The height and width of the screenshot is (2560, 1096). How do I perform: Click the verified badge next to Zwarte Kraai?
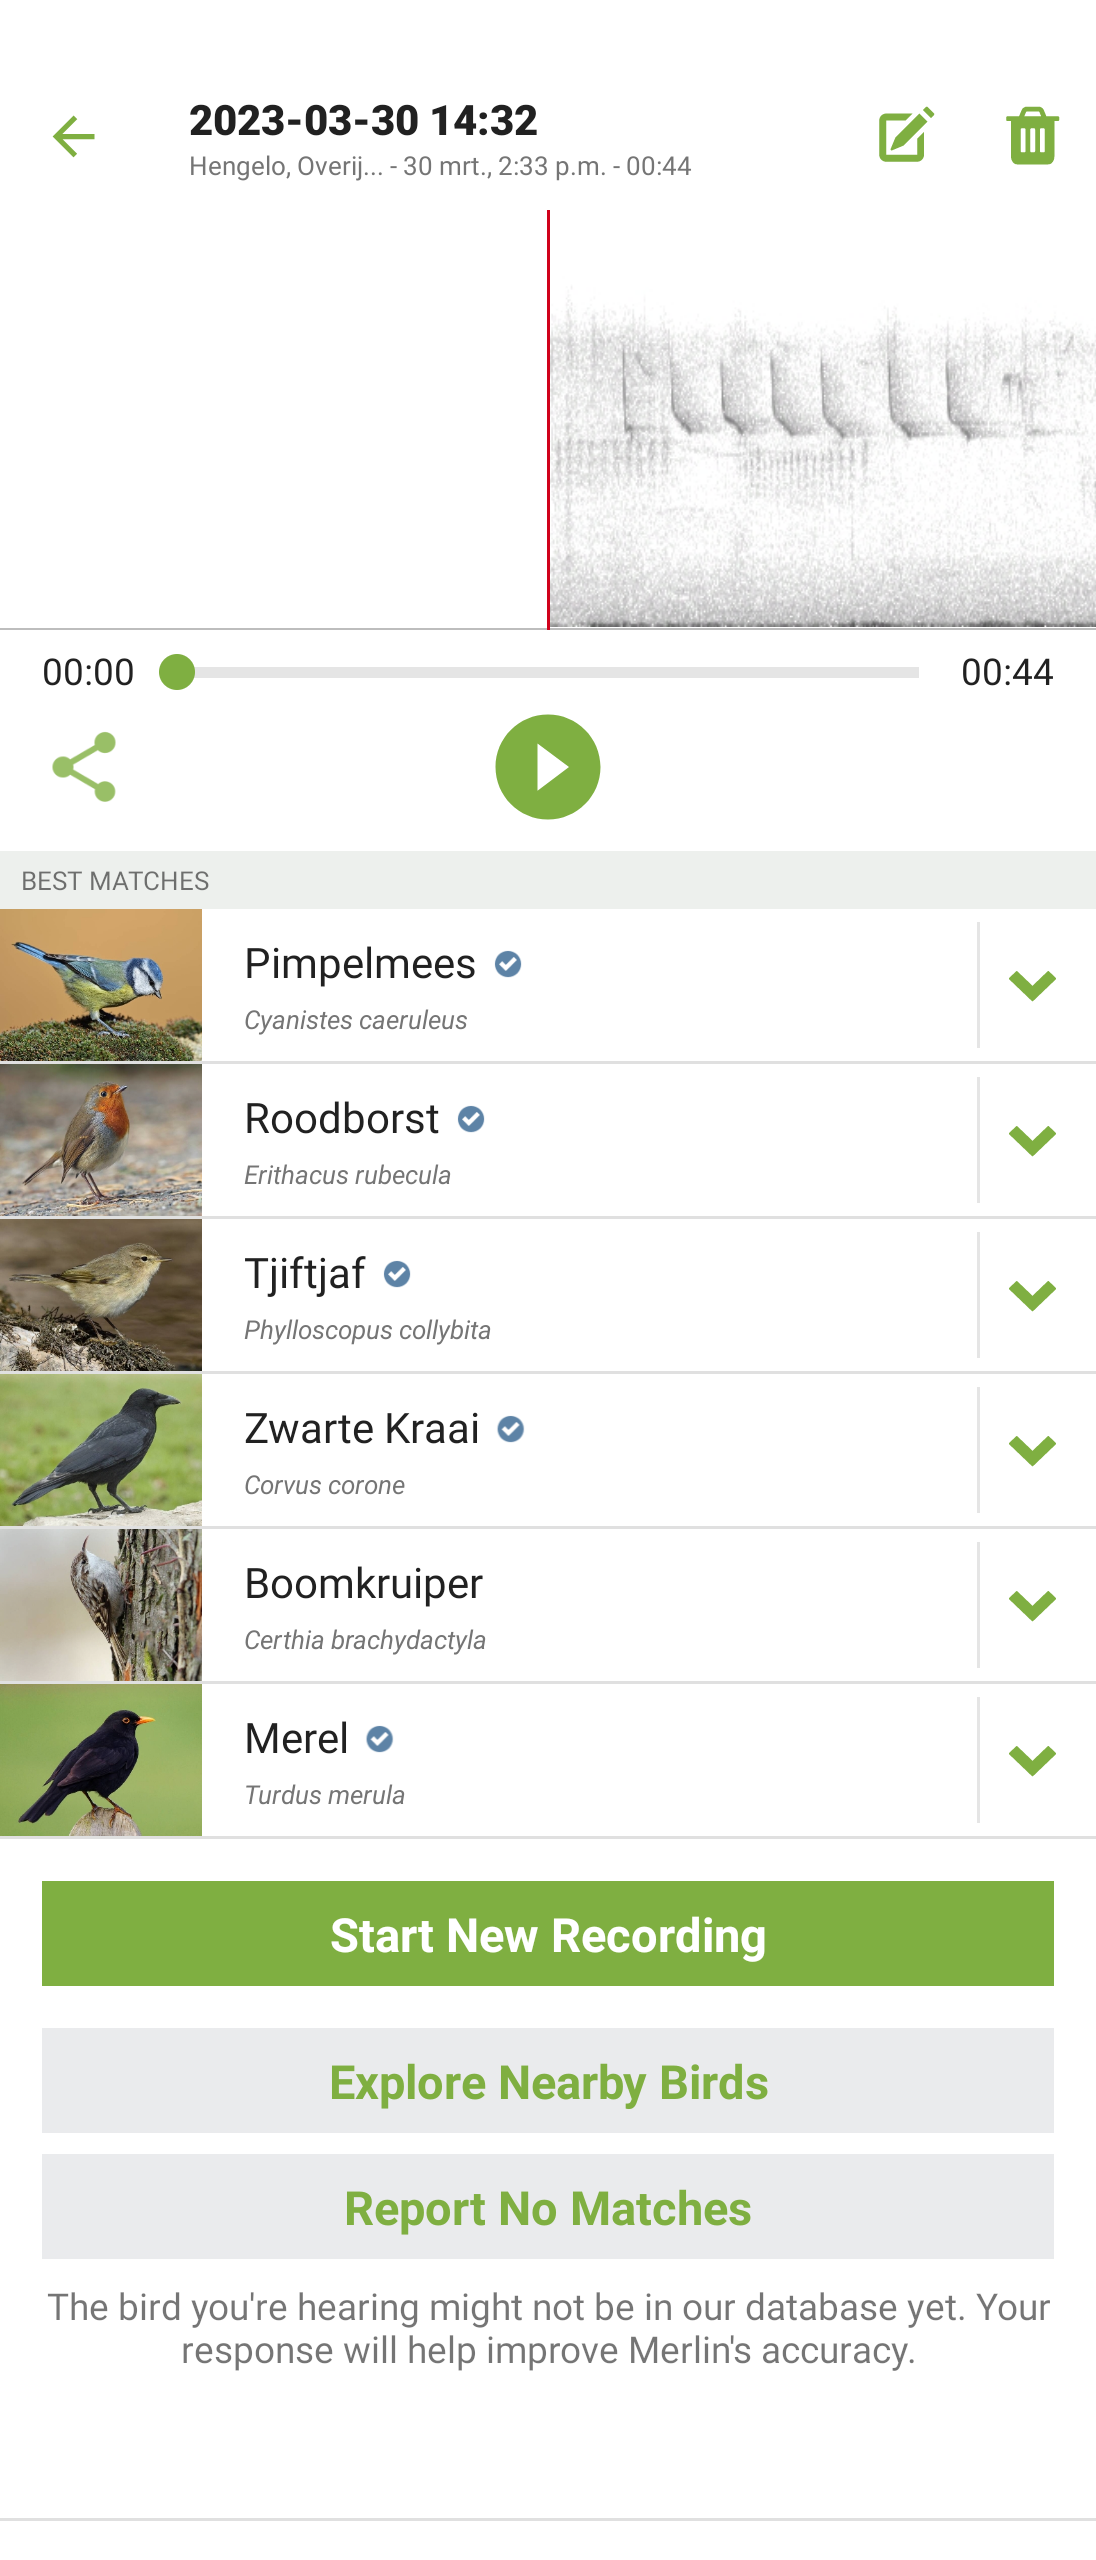pyautogui.click(x=511, y=1429)
